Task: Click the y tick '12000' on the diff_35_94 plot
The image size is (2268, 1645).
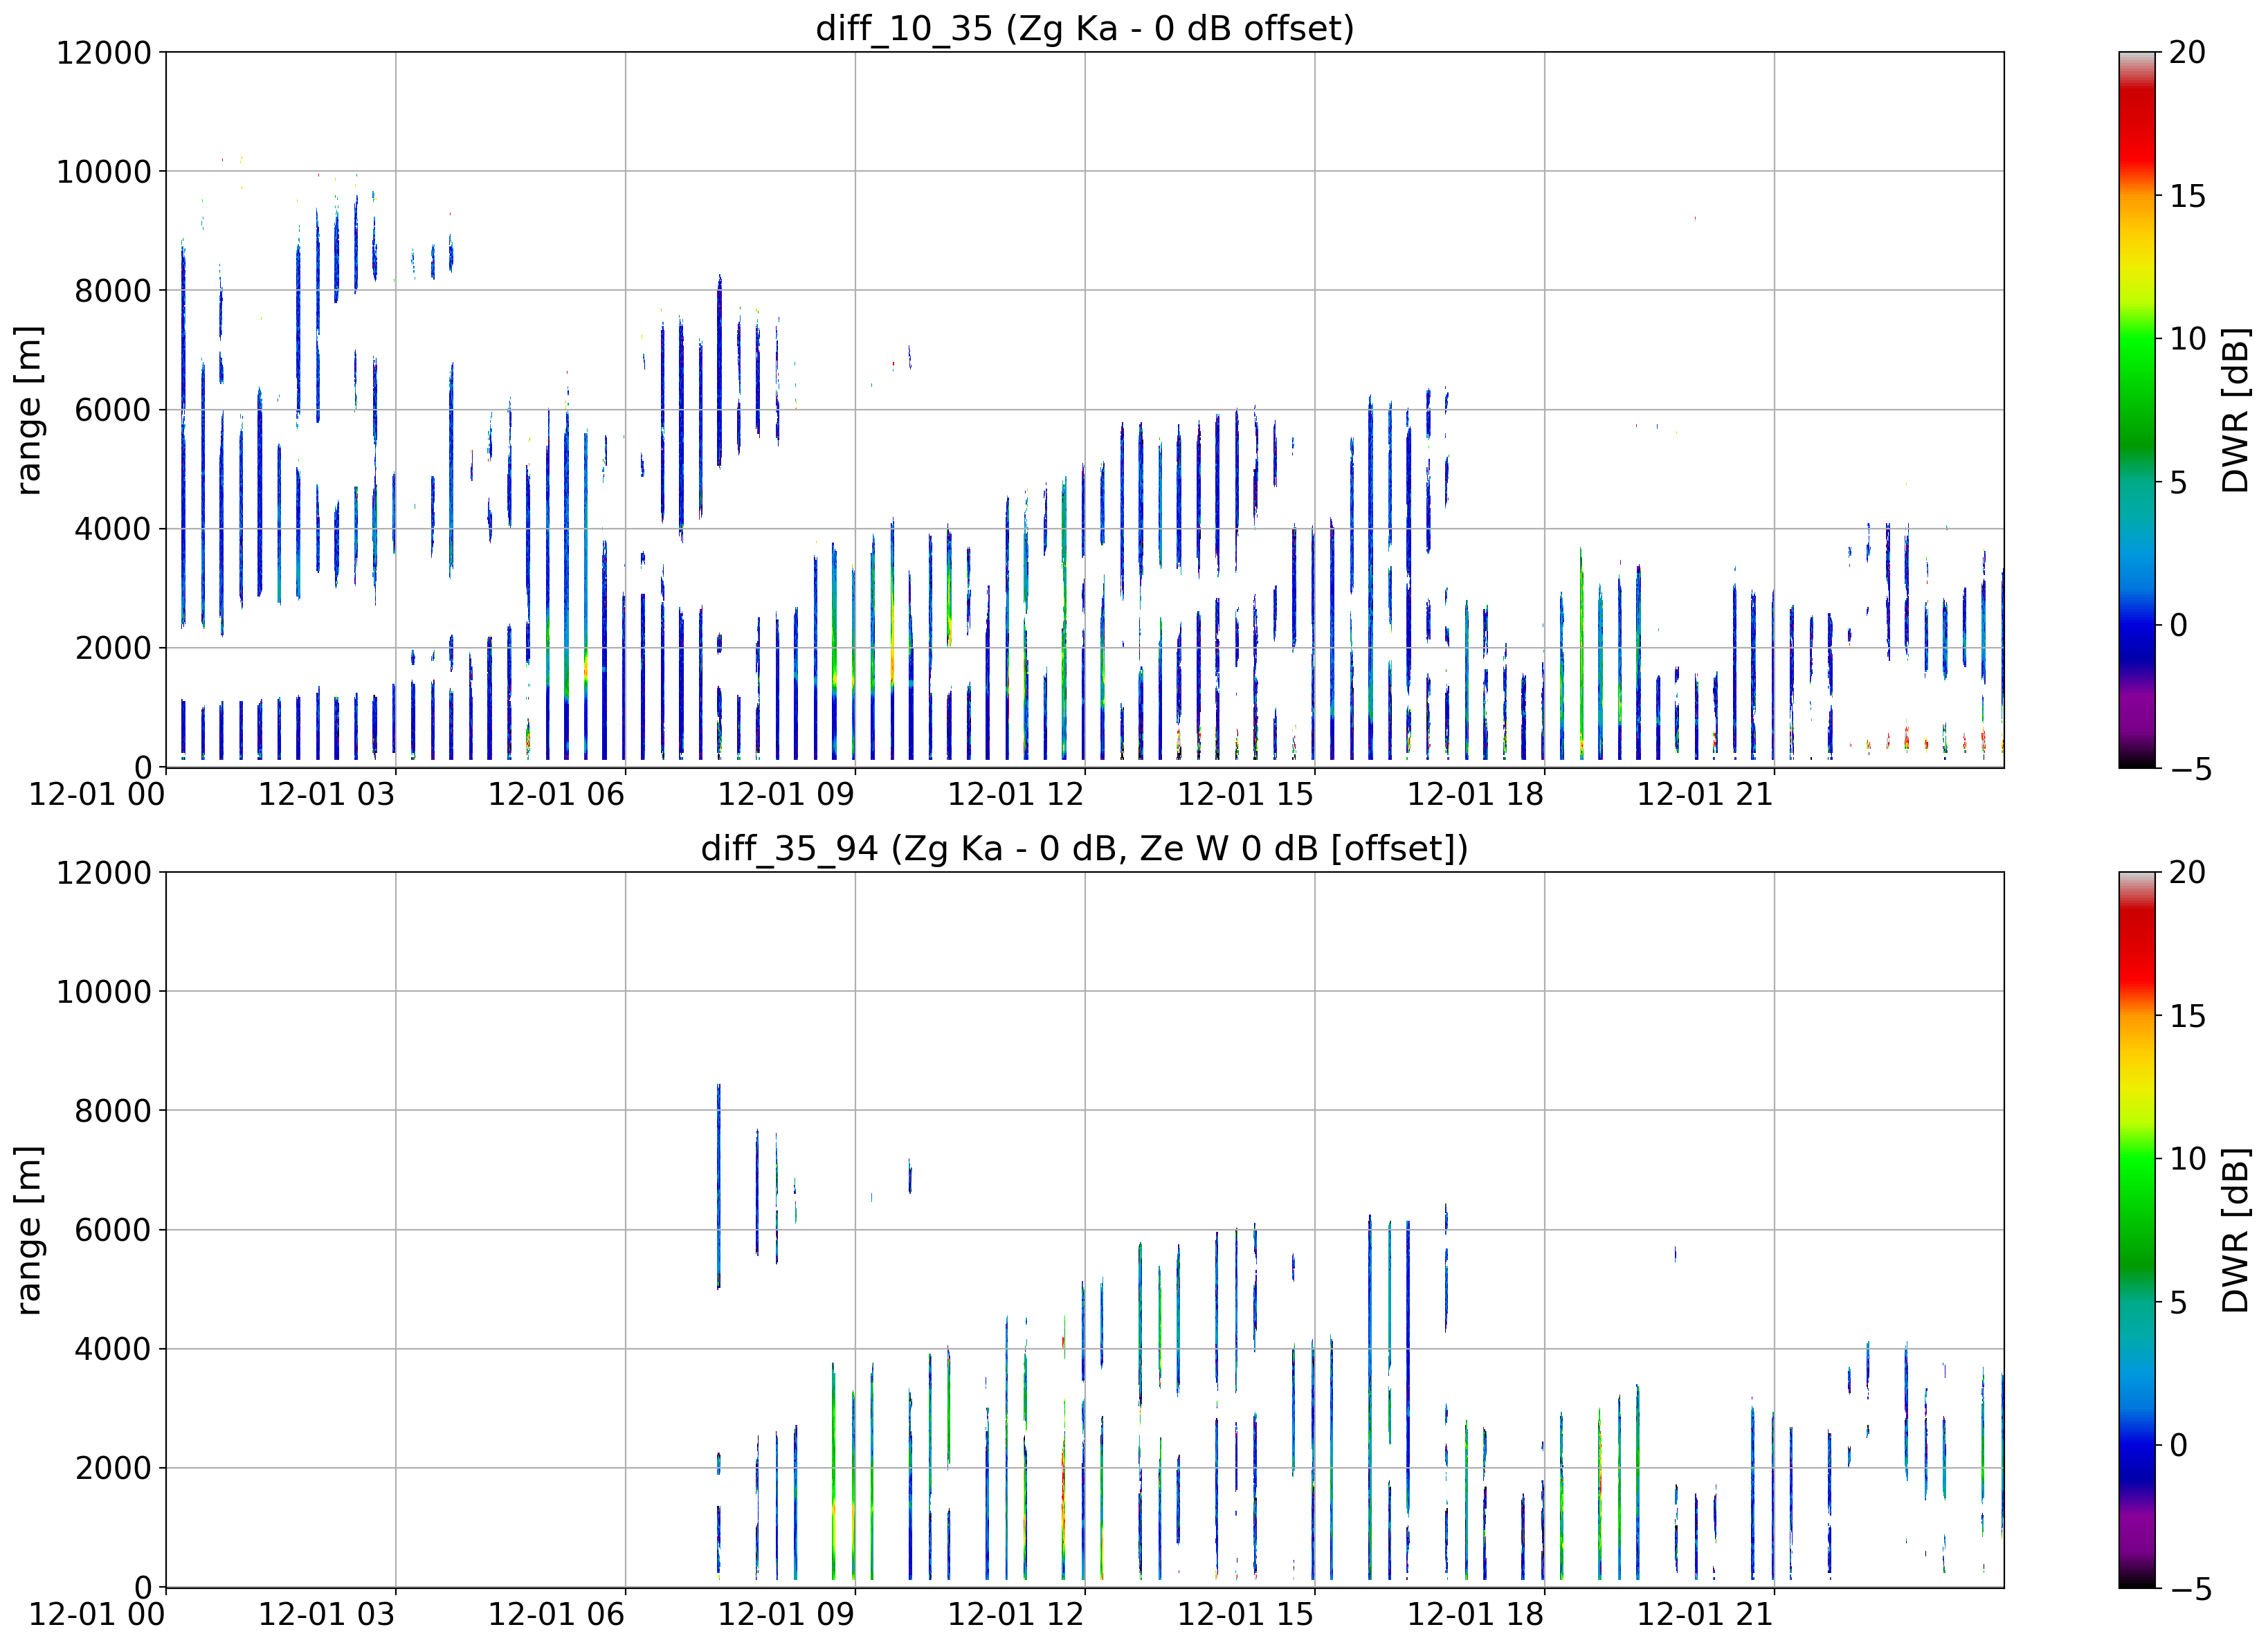Action: coord(104,873)
